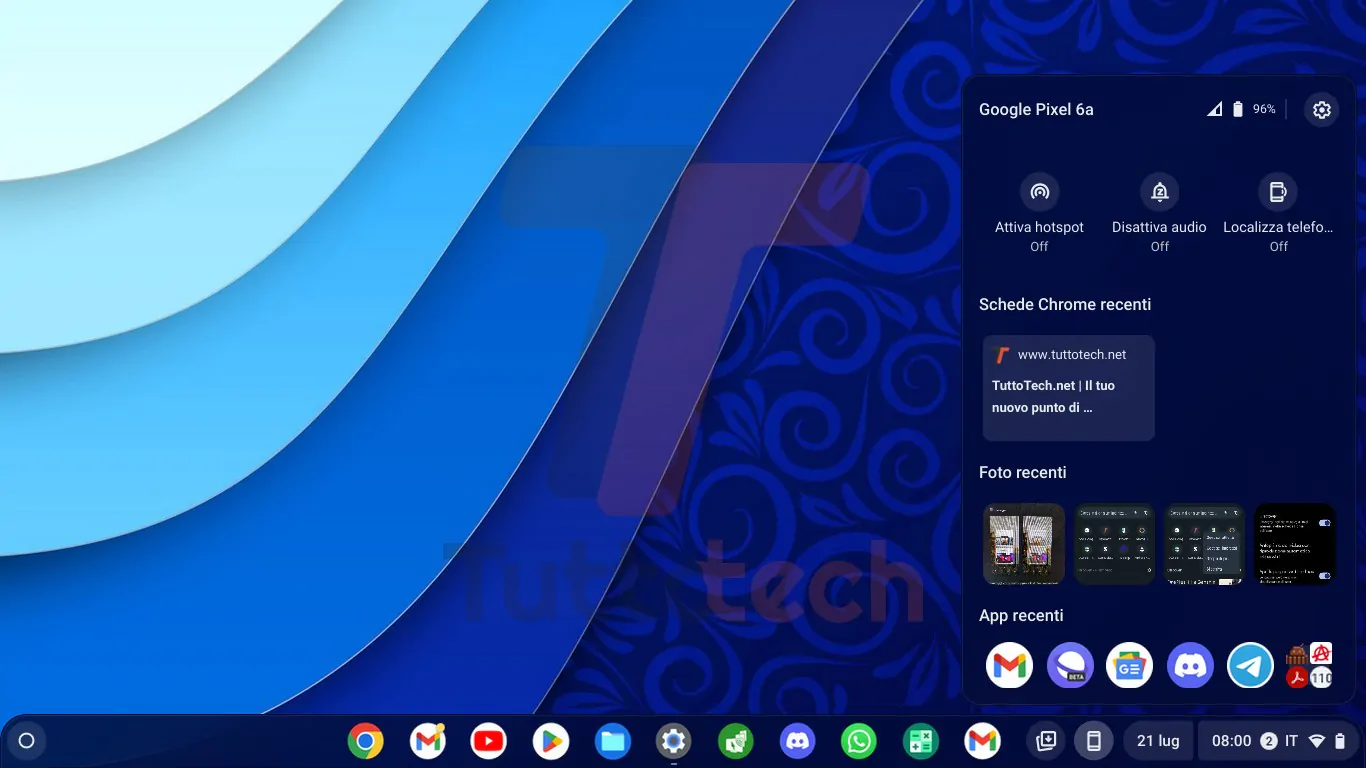Open YouTube from the shelf
The image size is (1366, 768).
(x=489, y=741)
